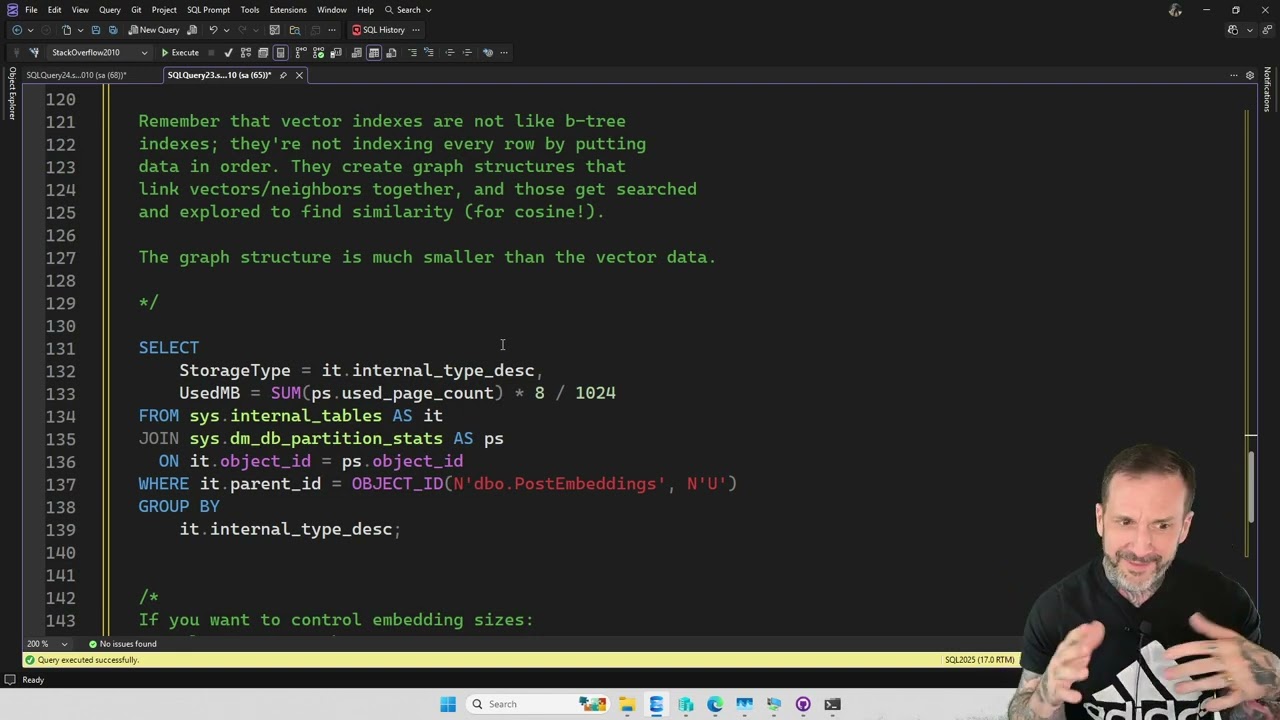The width and height of the screenshot is (1280, 720).
Task: Click the Find in Files icon
Action: point(295,29)
